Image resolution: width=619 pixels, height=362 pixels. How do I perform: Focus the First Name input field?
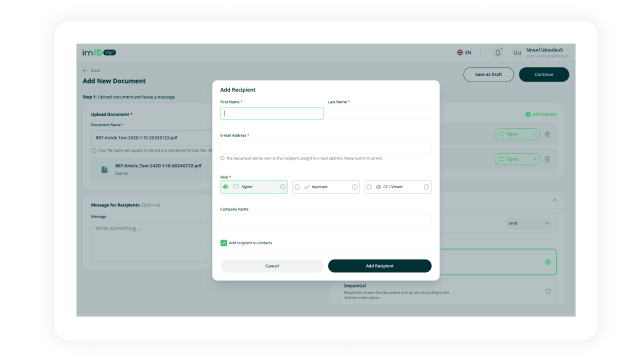[272, 114]
